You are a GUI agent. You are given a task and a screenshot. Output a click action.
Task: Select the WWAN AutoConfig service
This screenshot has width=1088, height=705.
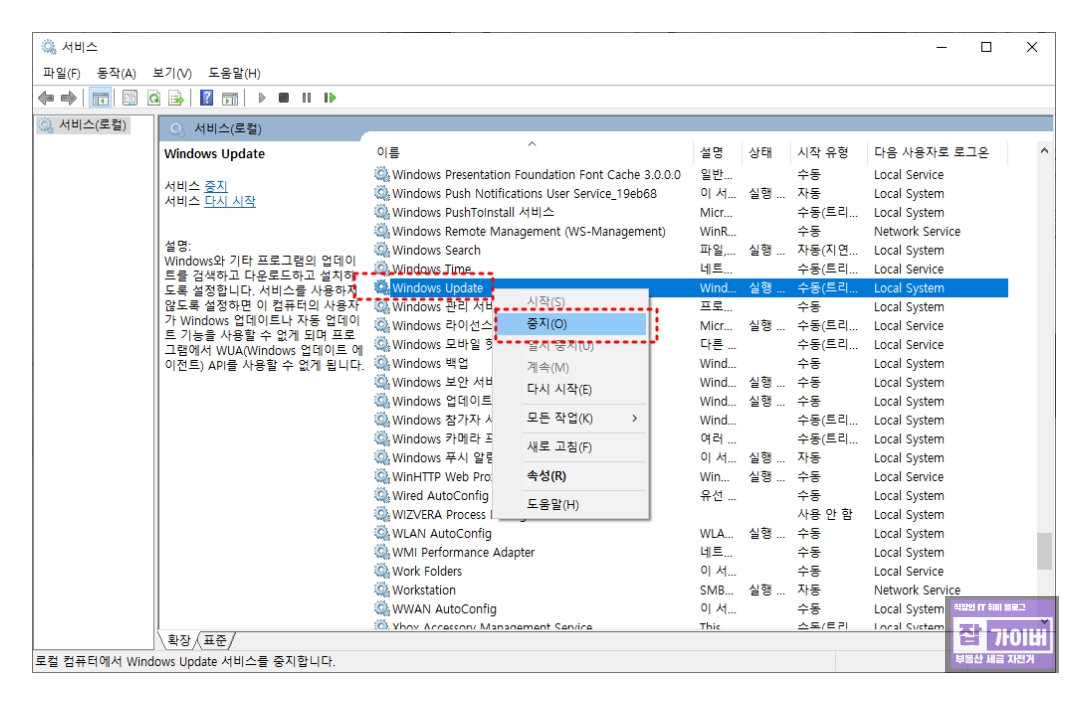(690, 609)
